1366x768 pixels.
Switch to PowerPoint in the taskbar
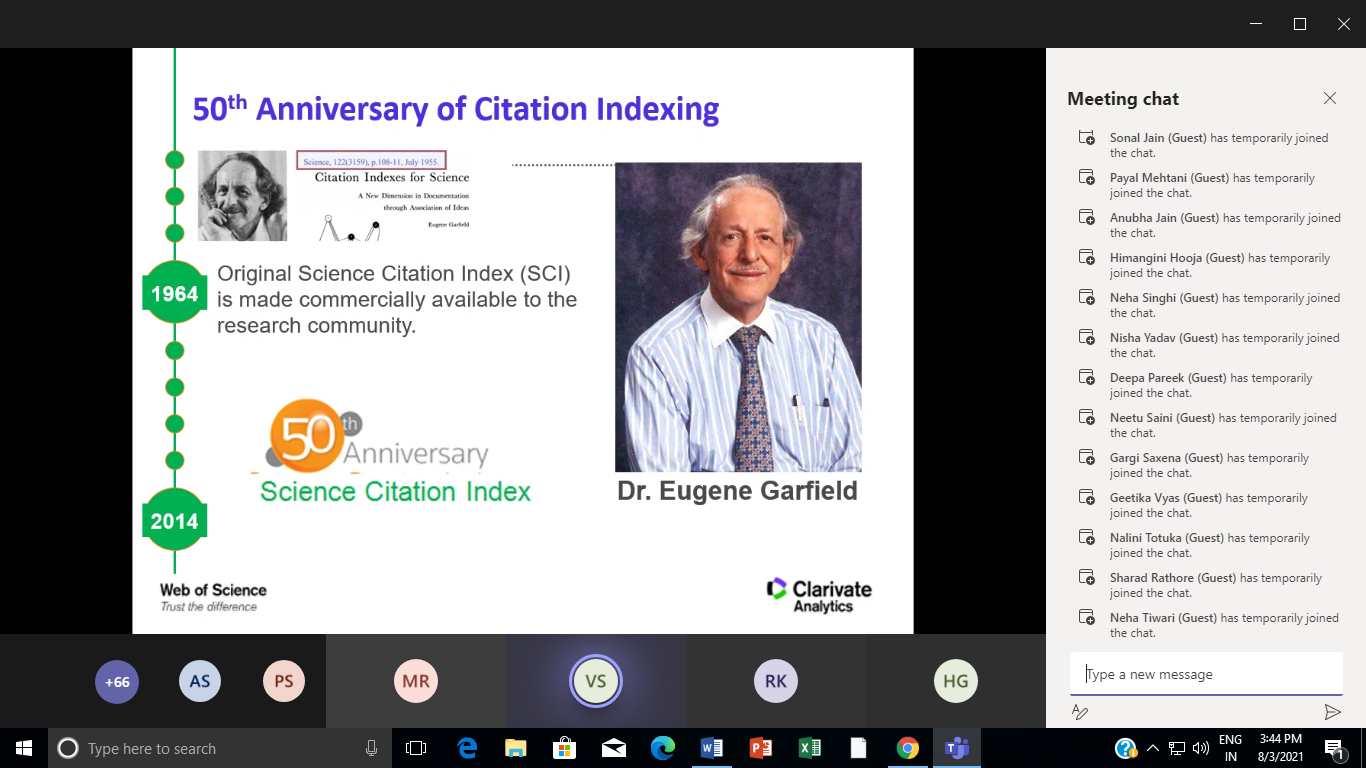pos(761,748)
